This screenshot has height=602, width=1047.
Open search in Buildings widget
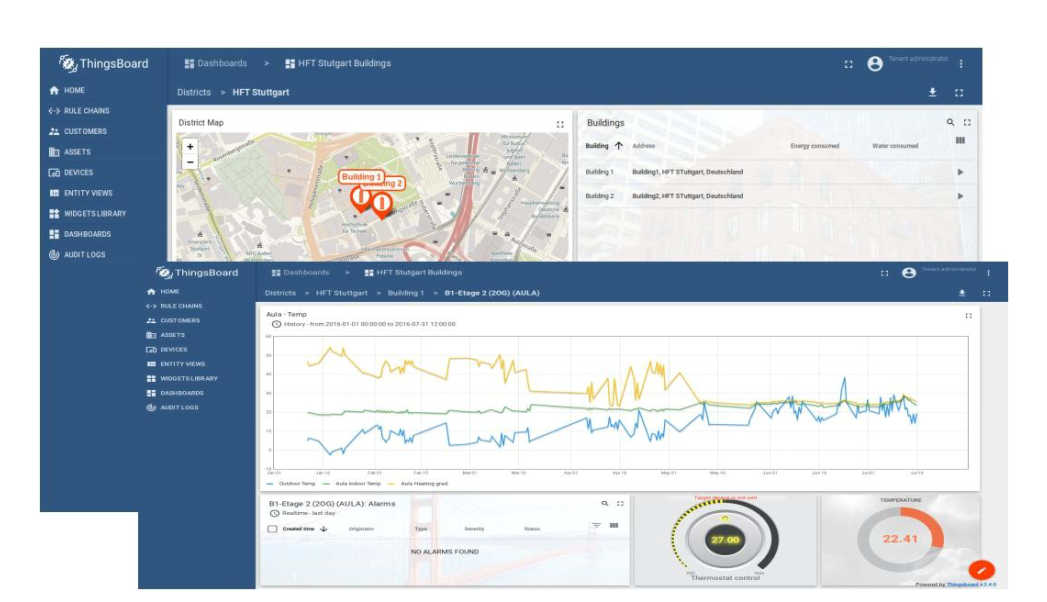950,122
